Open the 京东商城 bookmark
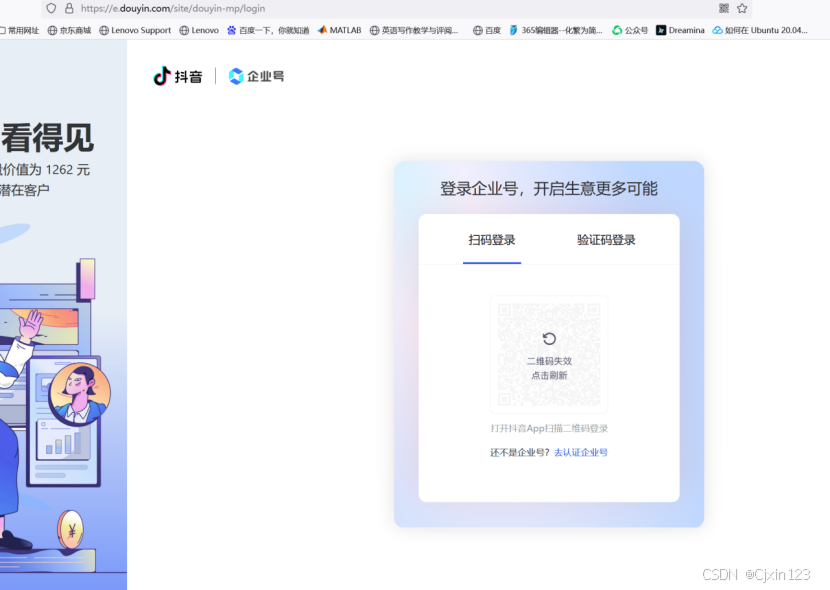 click(x=69, y=30)
